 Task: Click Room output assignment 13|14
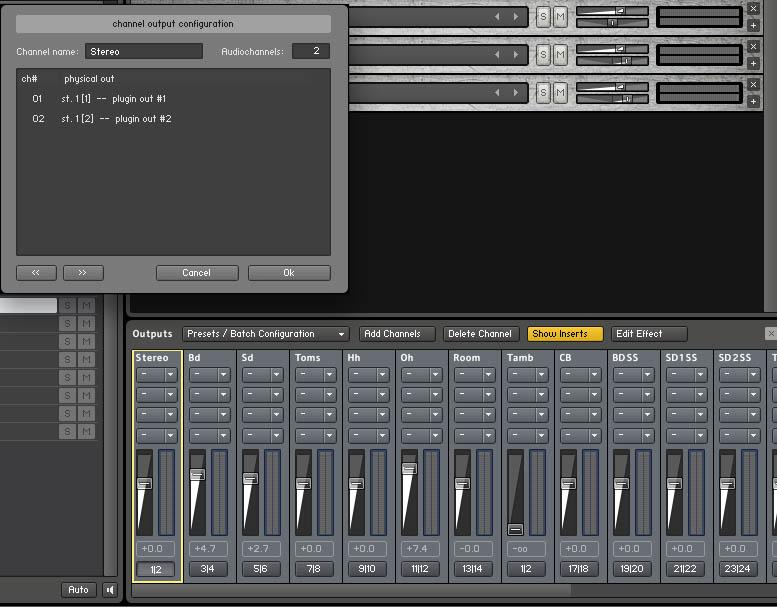[473, 569]
